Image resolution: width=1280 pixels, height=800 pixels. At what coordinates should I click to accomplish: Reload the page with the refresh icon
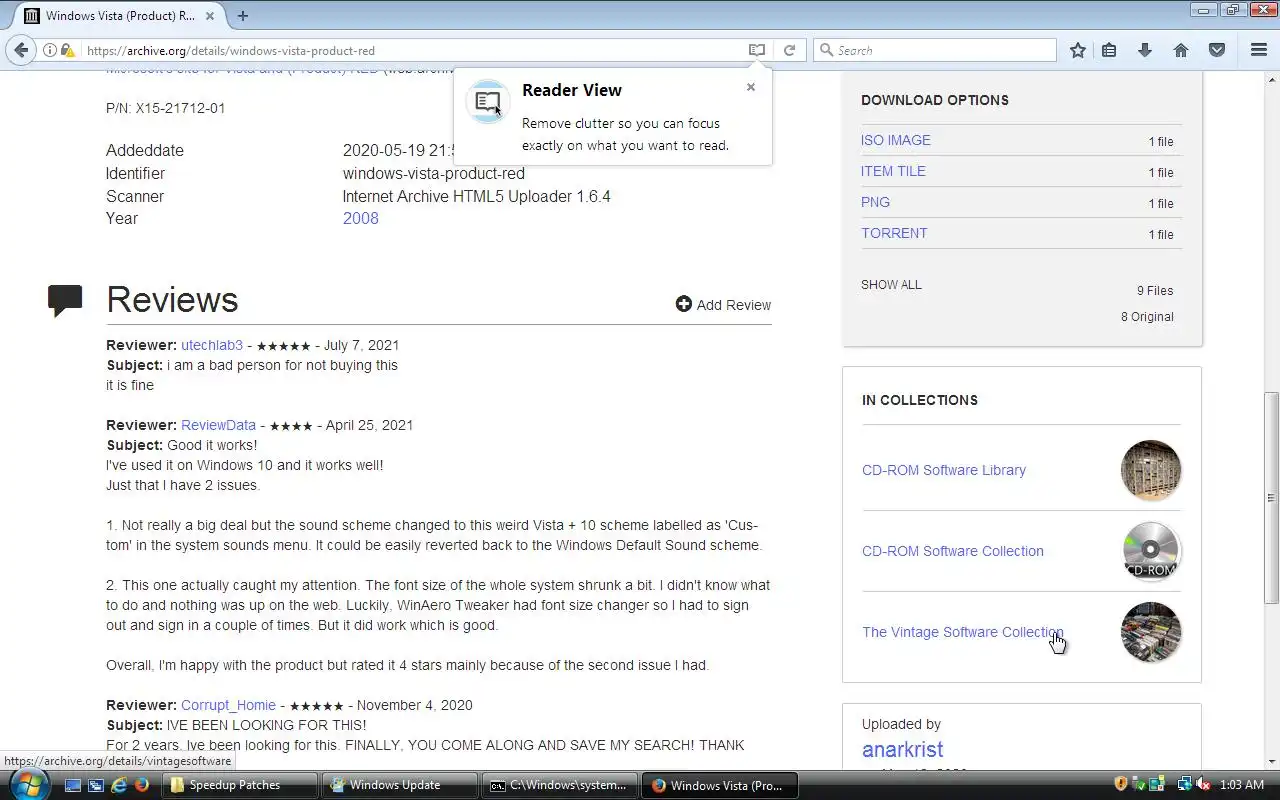789,50
